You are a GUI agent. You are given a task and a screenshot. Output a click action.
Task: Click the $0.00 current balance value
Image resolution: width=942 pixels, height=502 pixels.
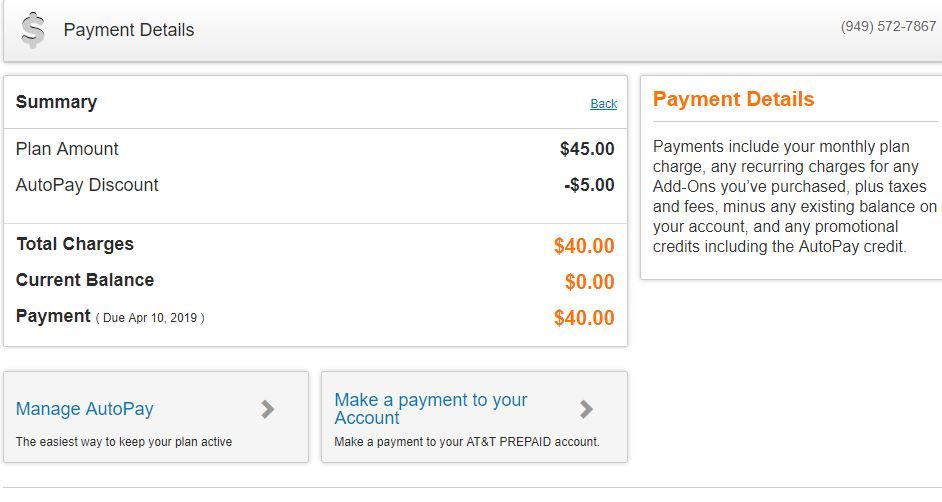589,282
